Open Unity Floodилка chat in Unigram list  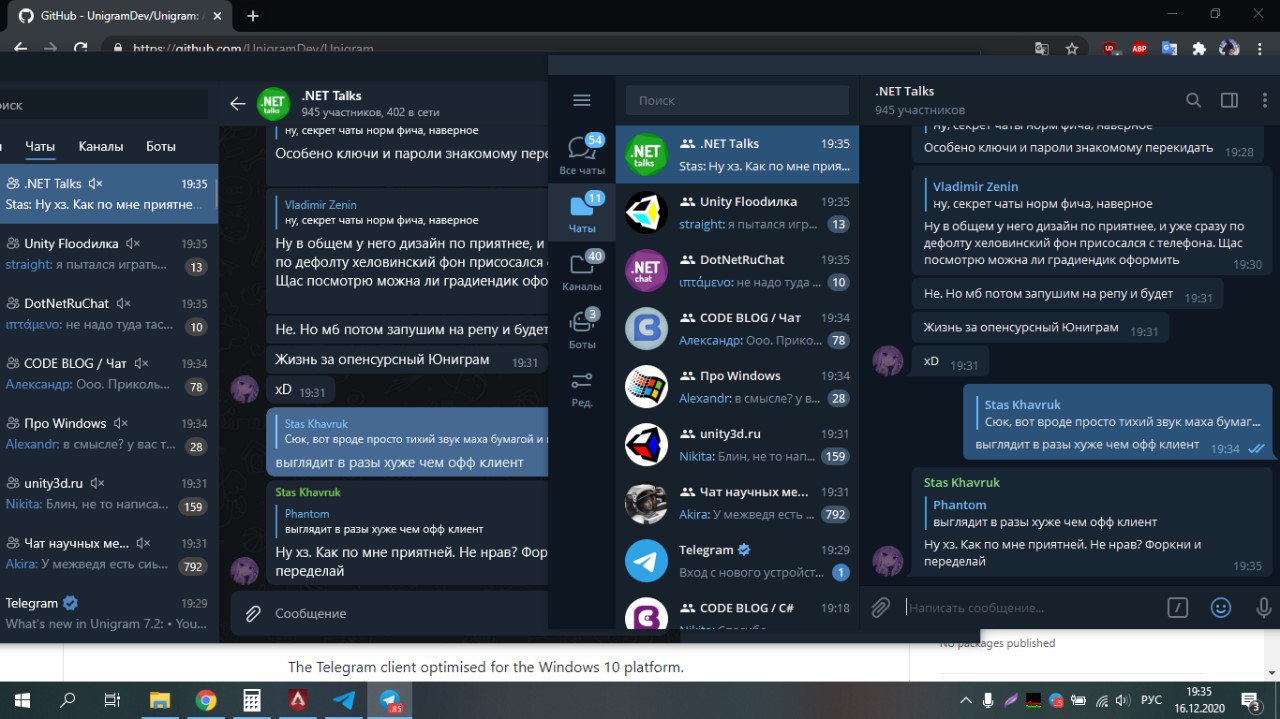click(x=109, y=254)
